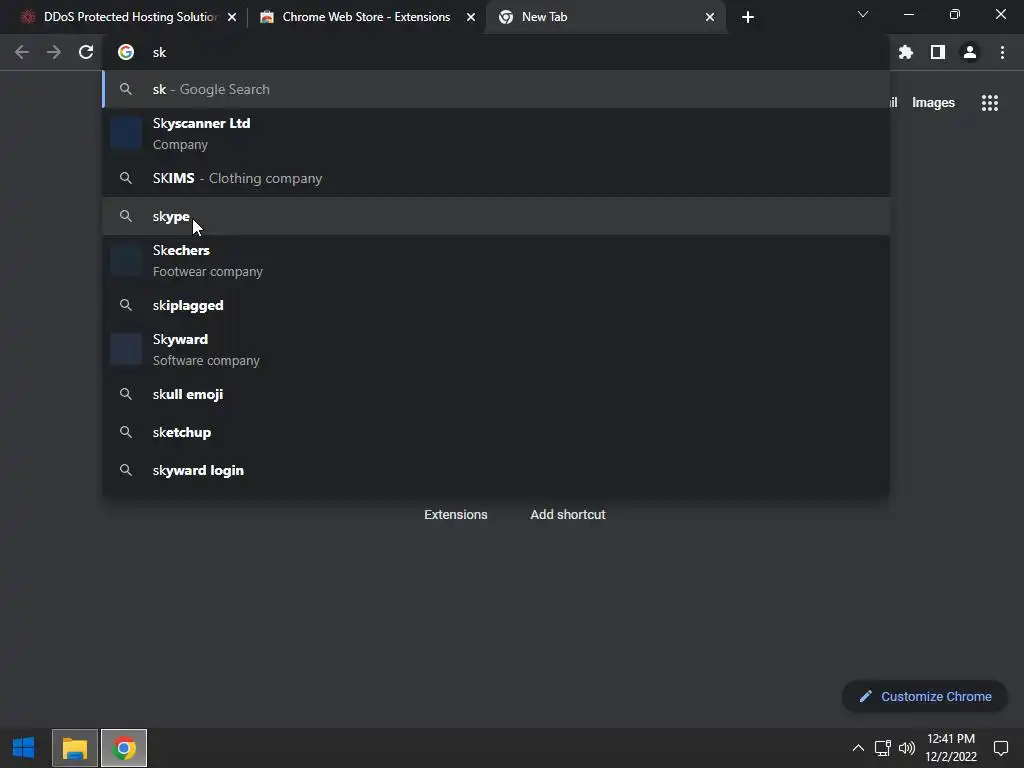The height and width of the screenshot is (768, 1024).
Task: Open the network status tray icon
Action: point(883,748)
